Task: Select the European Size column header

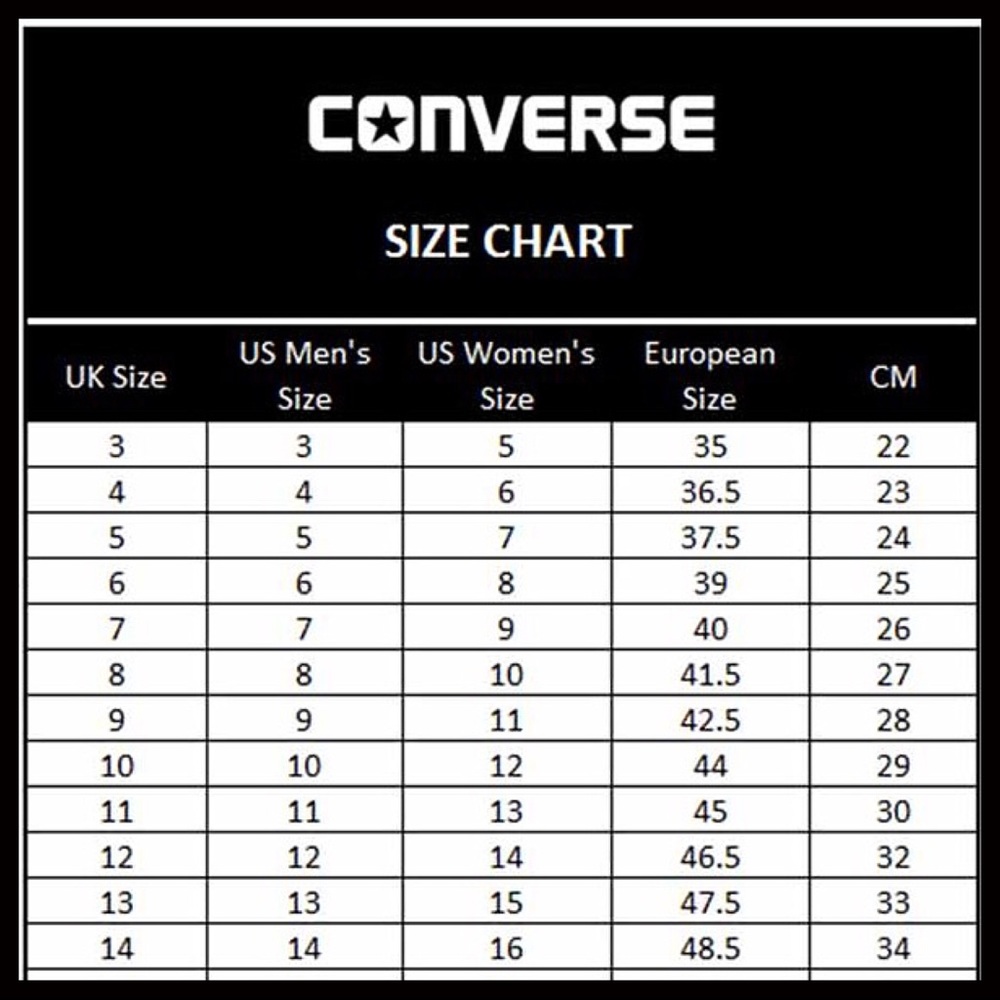Action: 709,376
